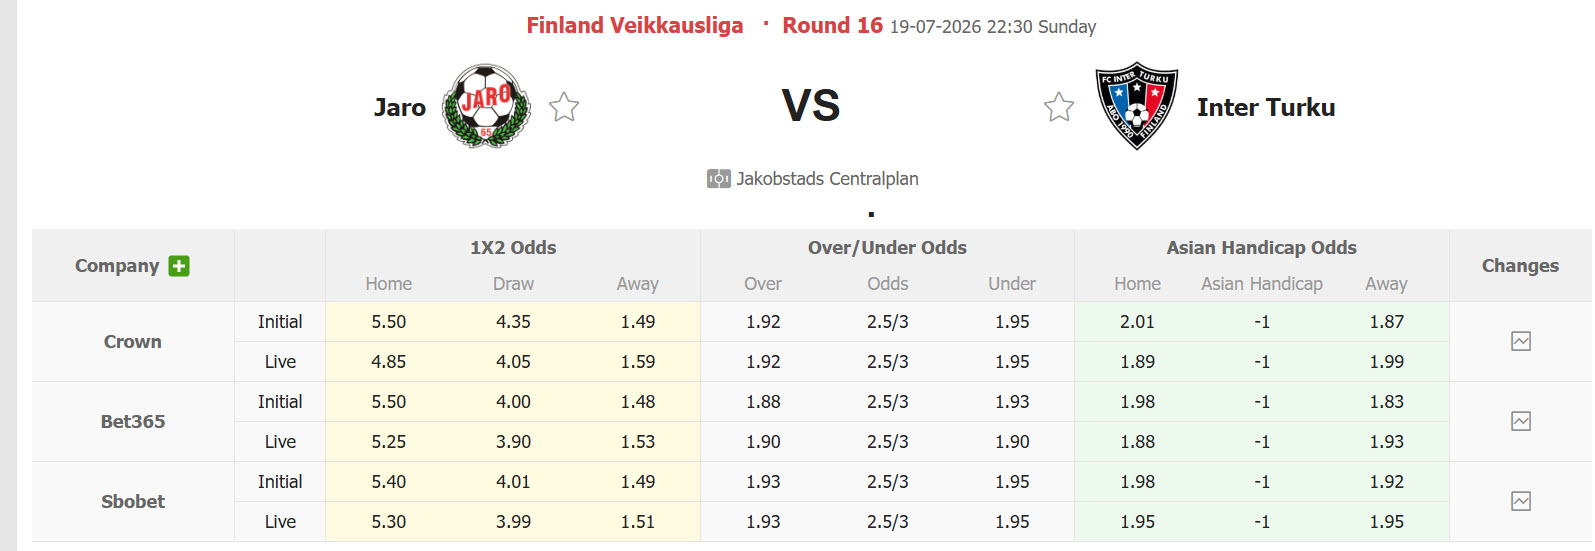
Task: Click the Sbobet company name
Action: pos(133,502)
